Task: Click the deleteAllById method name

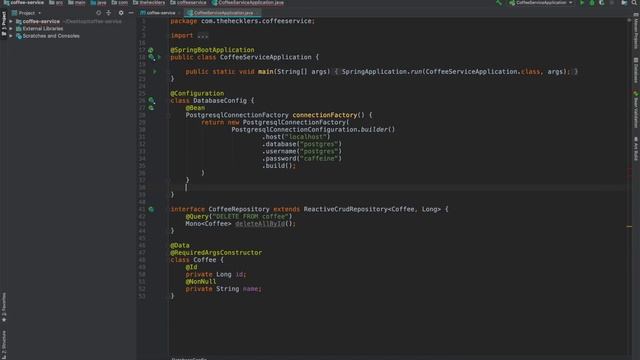Action: click(x=260, y=223)
